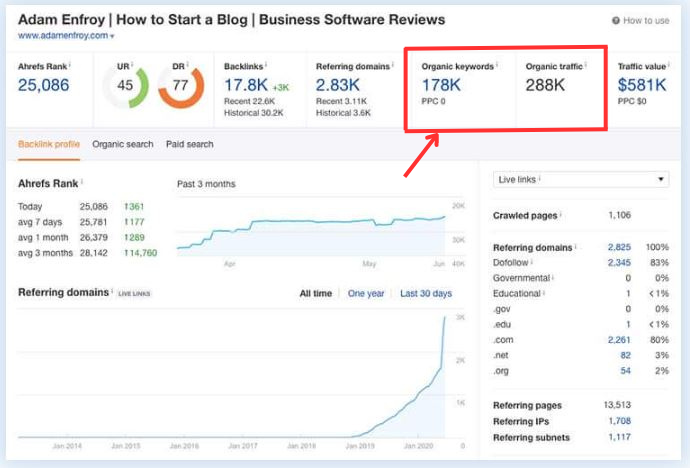Click the How to use help icon

point(616,20)
